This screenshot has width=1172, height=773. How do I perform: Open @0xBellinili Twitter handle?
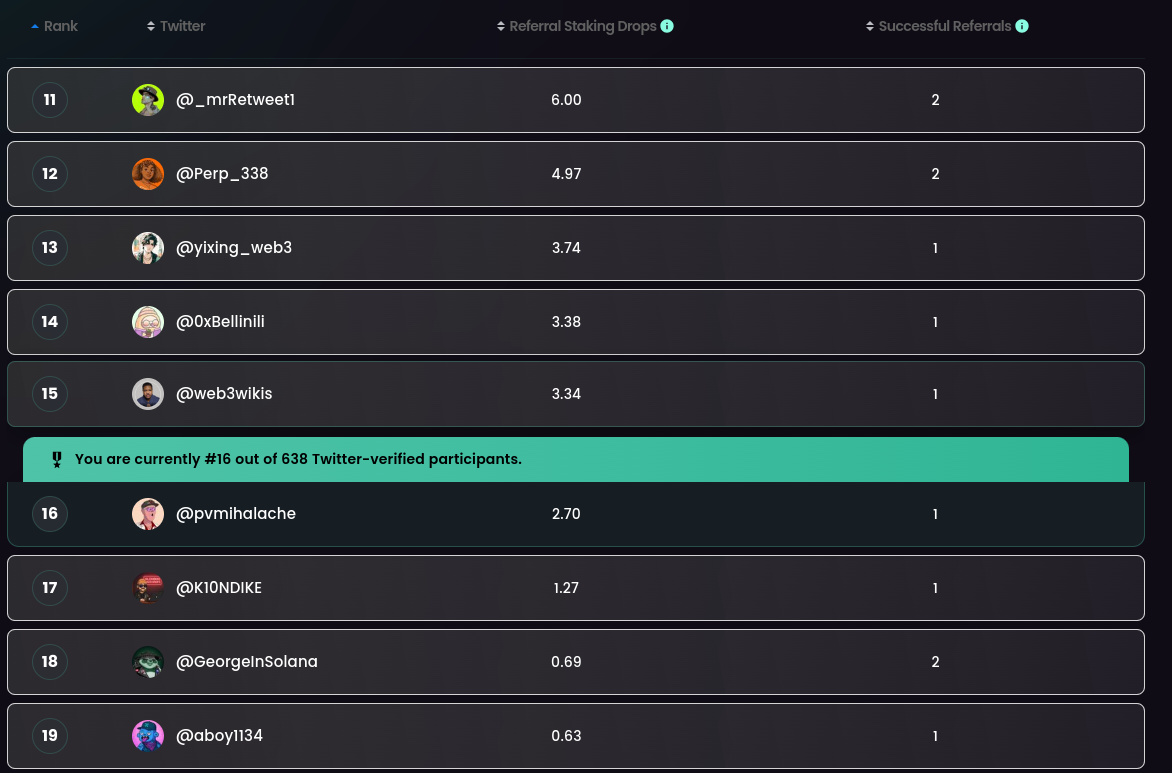220,322
